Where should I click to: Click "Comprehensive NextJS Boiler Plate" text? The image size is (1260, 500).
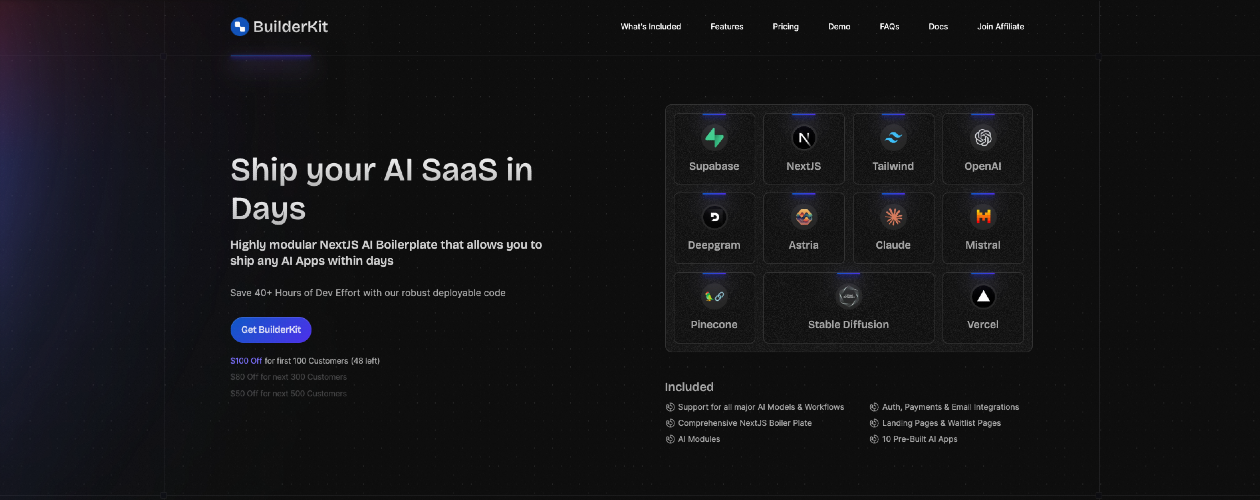click(745, 423)
